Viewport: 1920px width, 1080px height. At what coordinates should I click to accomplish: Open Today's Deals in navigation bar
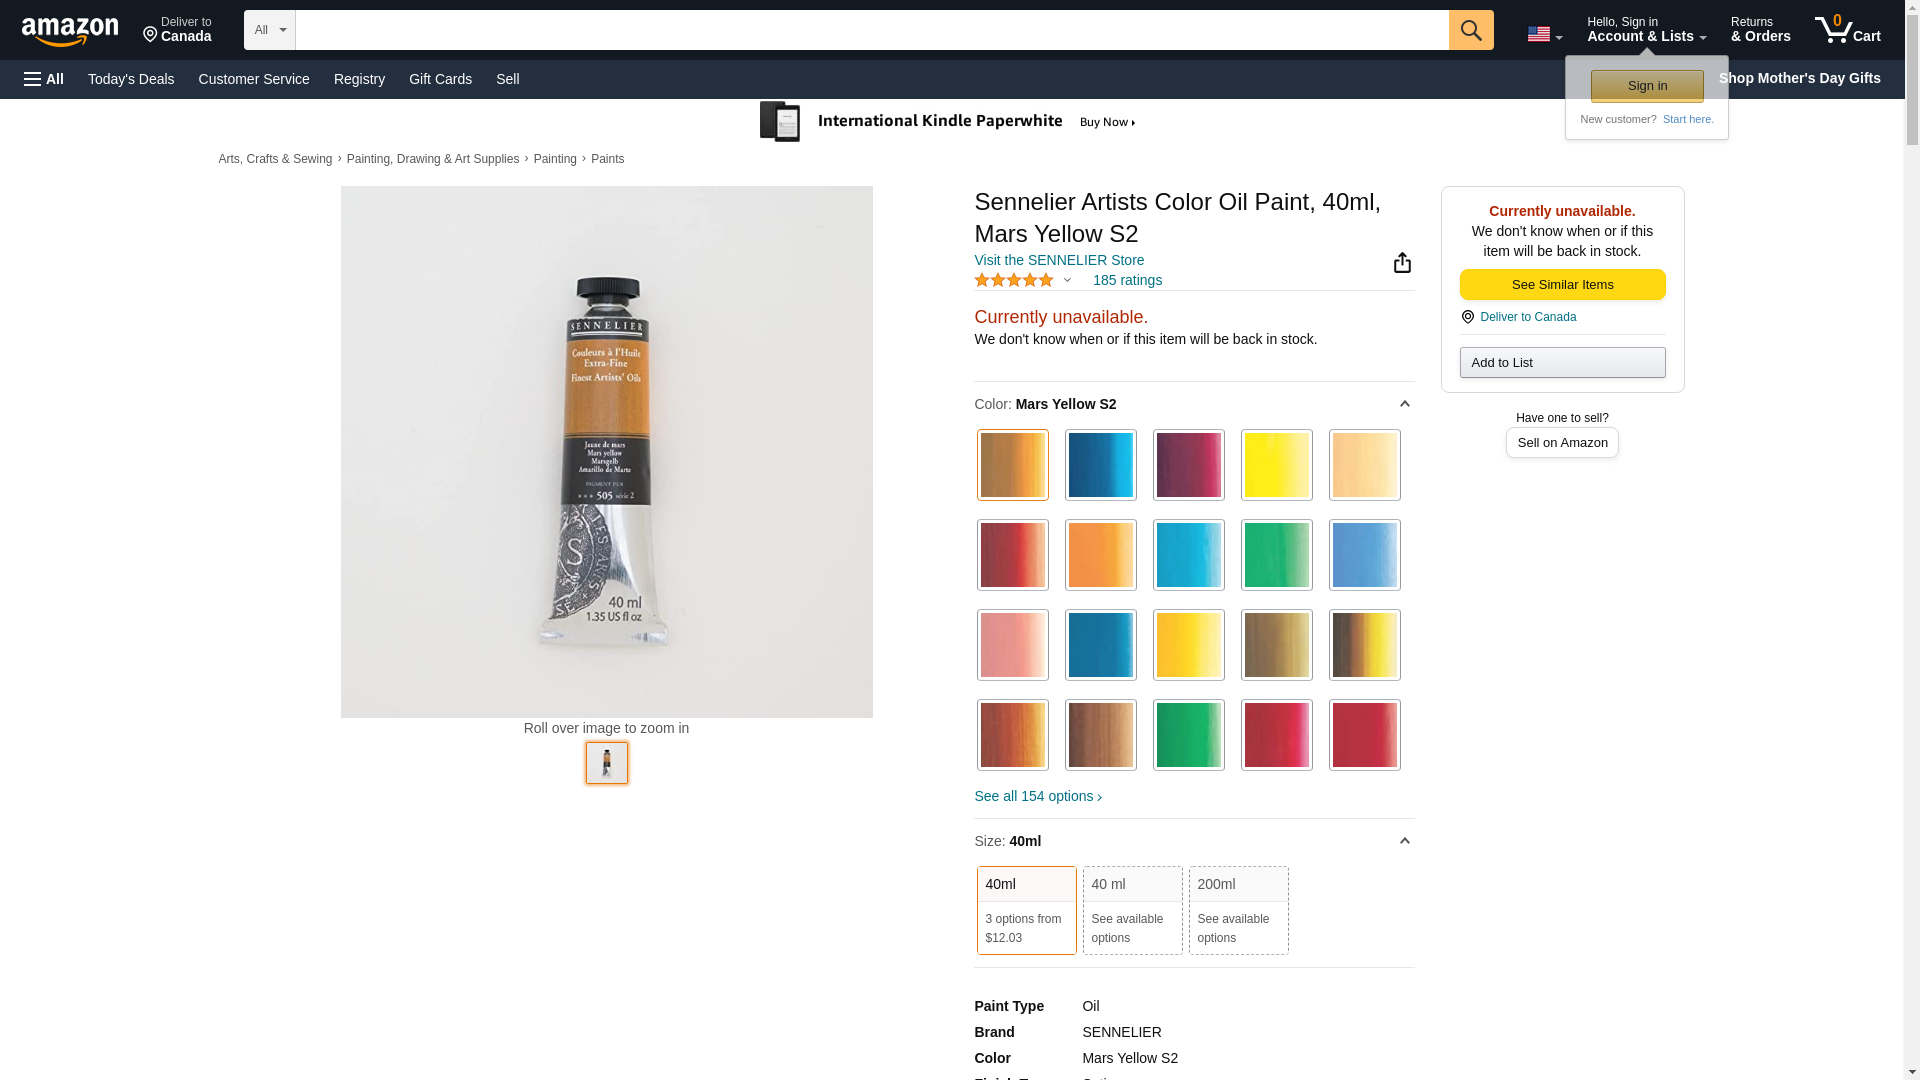(x=131, y=79)
